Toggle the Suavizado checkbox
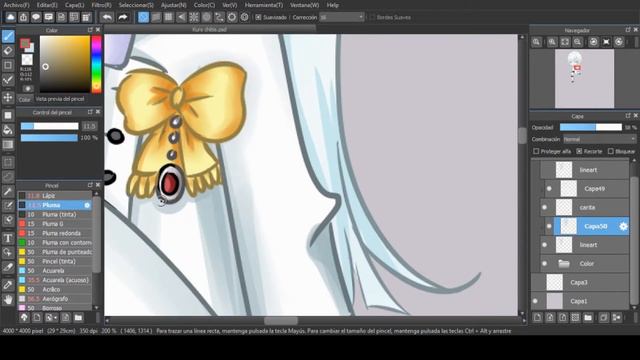640x360 pixels. click(258, 17)
